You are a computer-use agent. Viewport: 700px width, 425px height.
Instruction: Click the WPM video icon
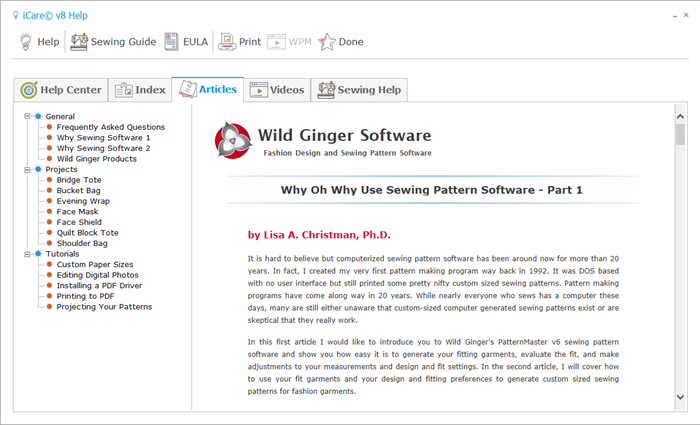pos(276,42)
